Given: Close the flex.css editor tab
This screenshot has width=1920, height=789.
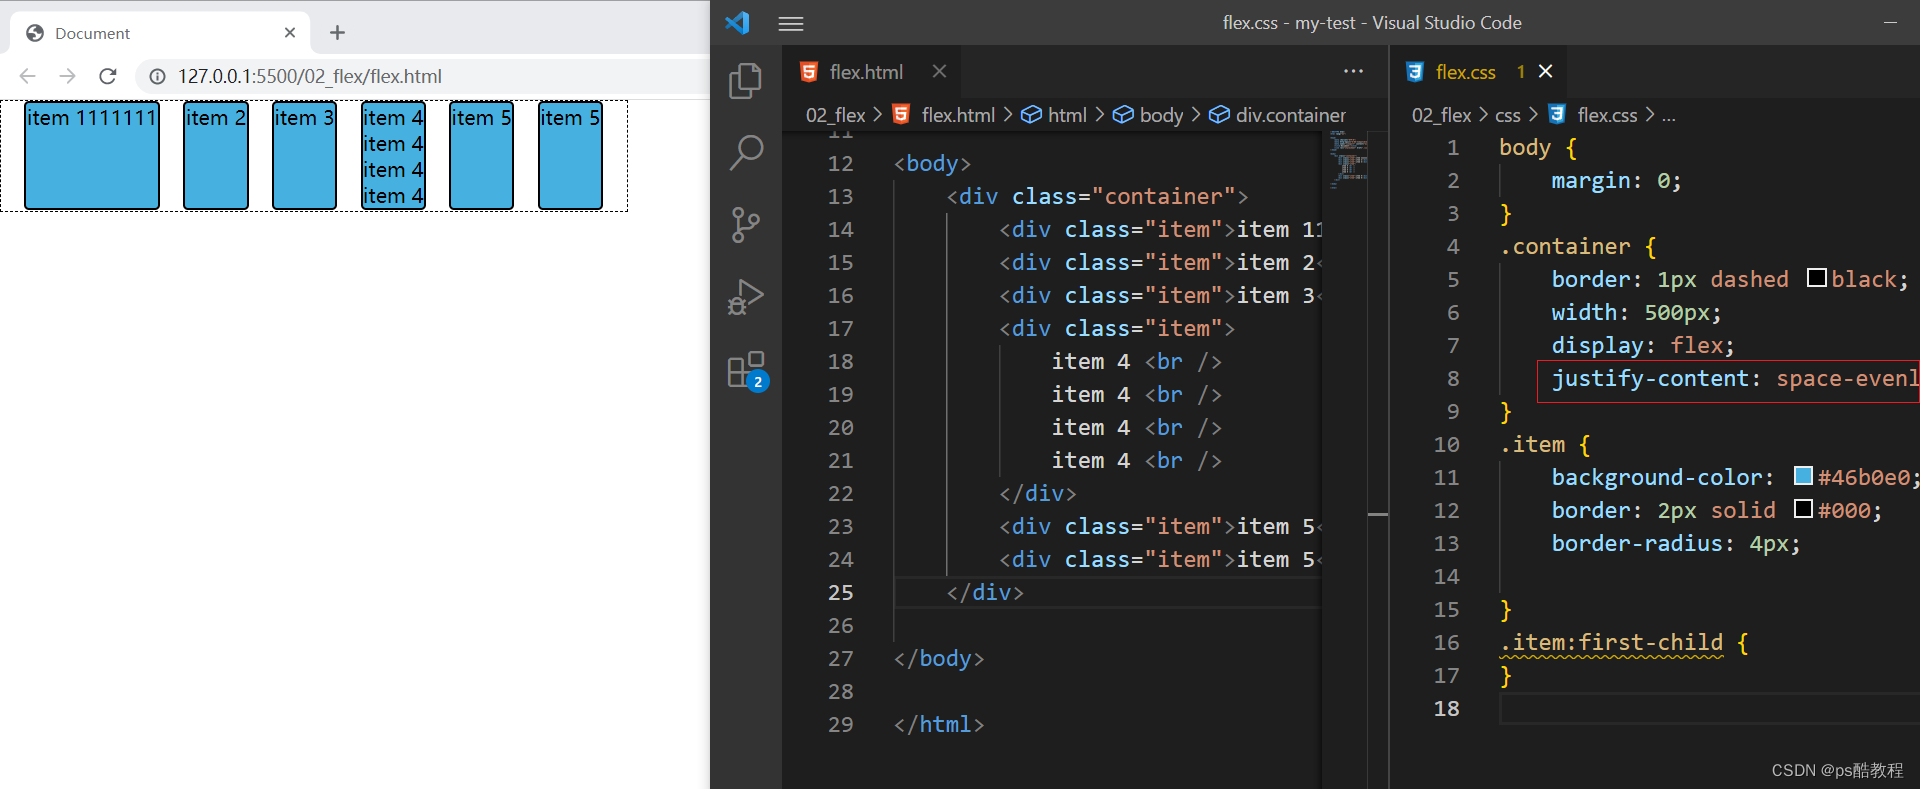Looking at the screenshot, I should point(1546,71).
